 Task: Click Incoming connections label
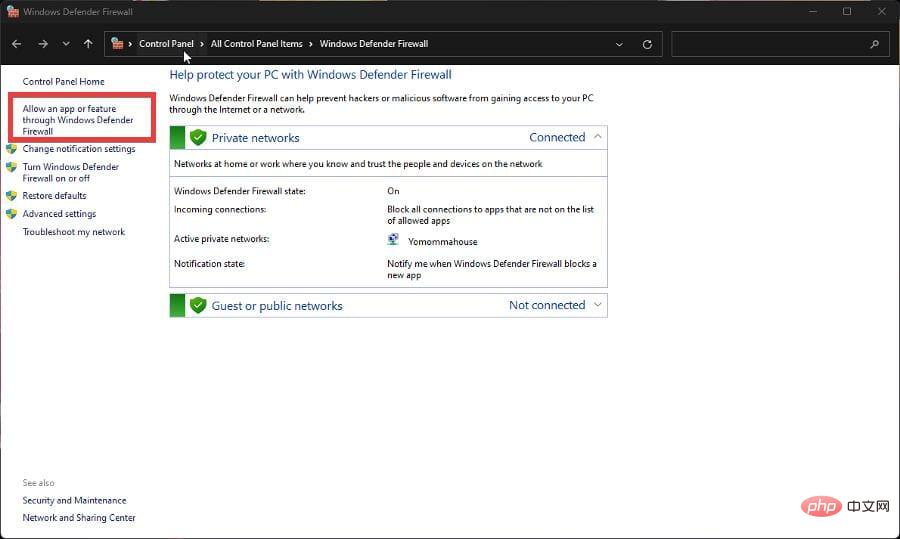pyautogui.click(x=220, y=210)
